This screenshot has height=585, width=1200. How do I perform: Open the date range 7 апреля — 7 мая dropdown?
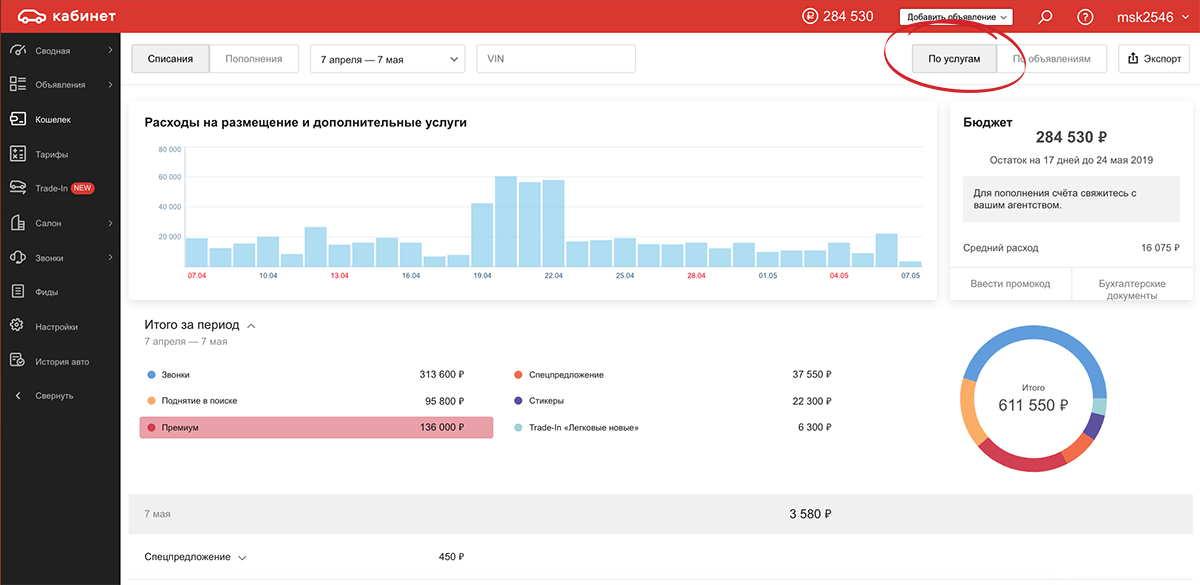[387, 59]
